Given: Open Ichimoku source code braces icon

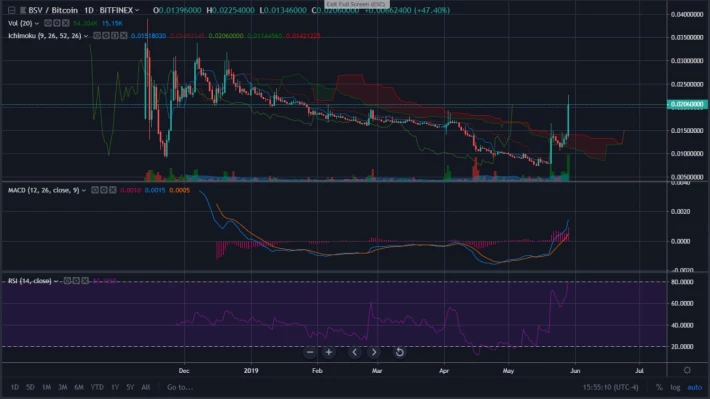Looking at the screenshot, I should [x=115, y=35].
